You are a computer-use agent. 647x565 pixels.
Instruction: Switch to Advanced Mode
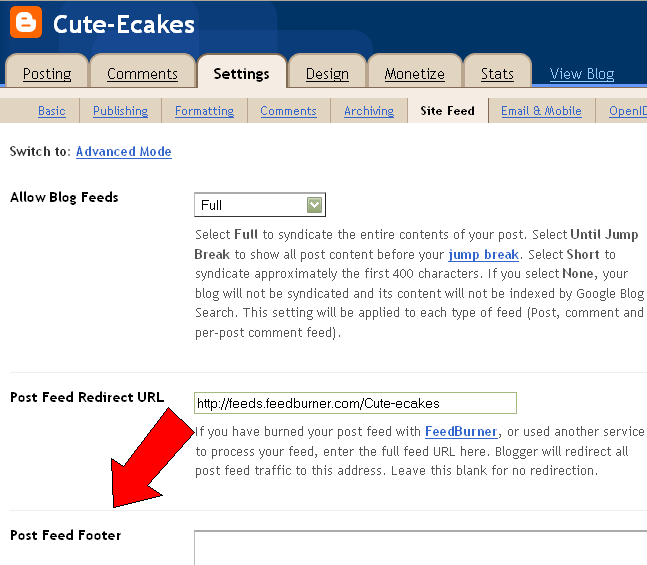point(124,151)
